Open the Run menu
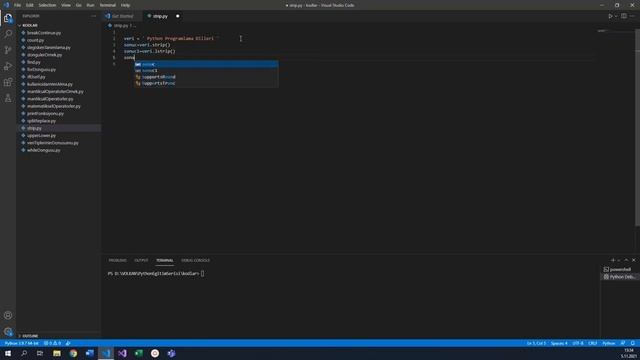Viewport: 640px width, 360px height. [90, 5]
